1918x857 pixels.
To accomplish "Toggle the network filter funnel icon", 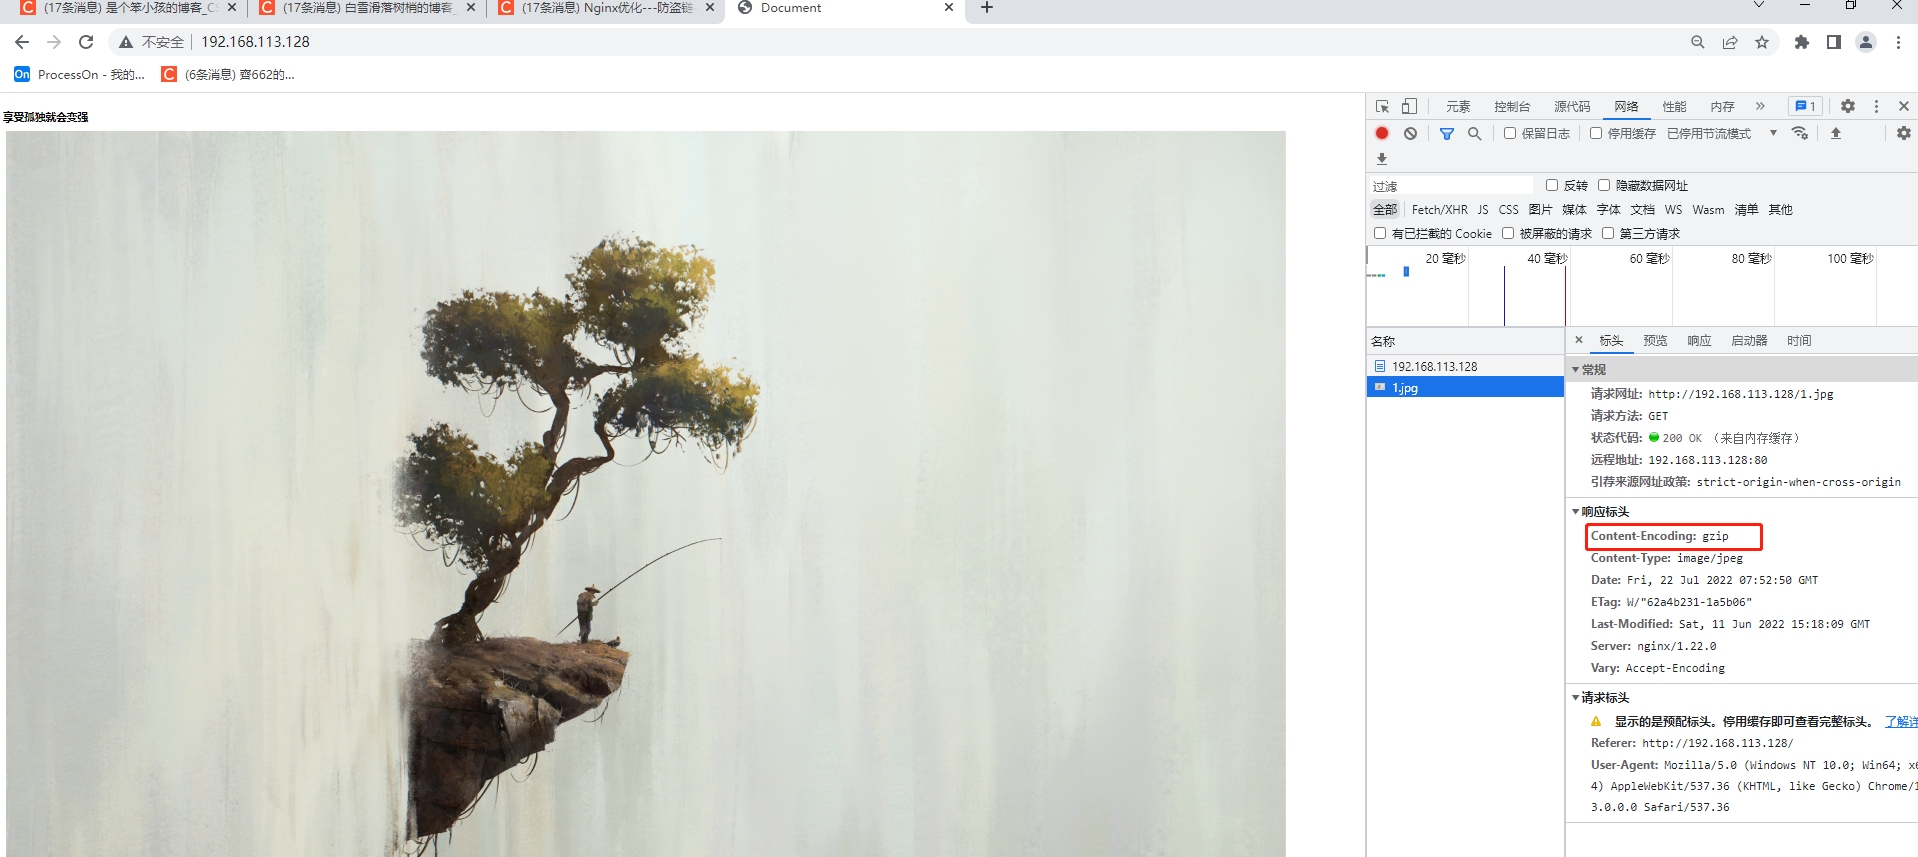I will point(1446,133).
